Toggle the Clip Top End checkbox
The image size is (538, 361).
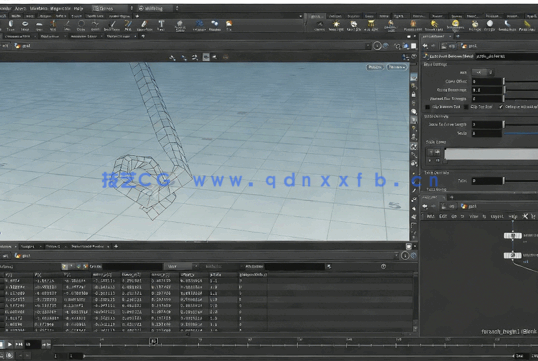(x=466, y=107)
